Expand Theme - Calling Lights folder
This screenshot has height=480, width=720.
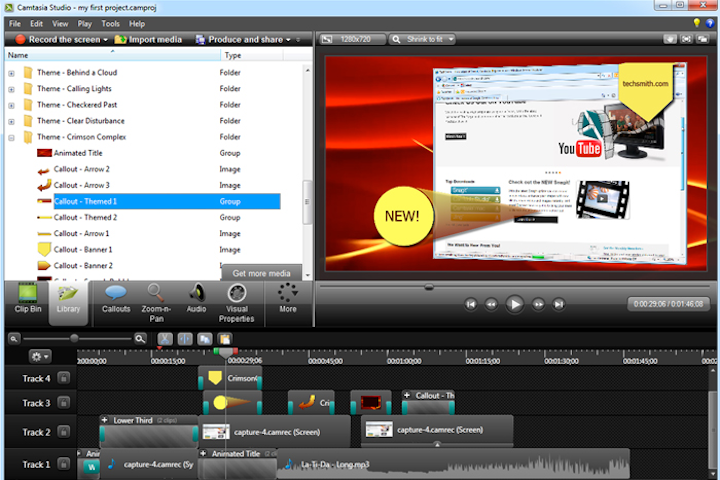coord(11,90)
